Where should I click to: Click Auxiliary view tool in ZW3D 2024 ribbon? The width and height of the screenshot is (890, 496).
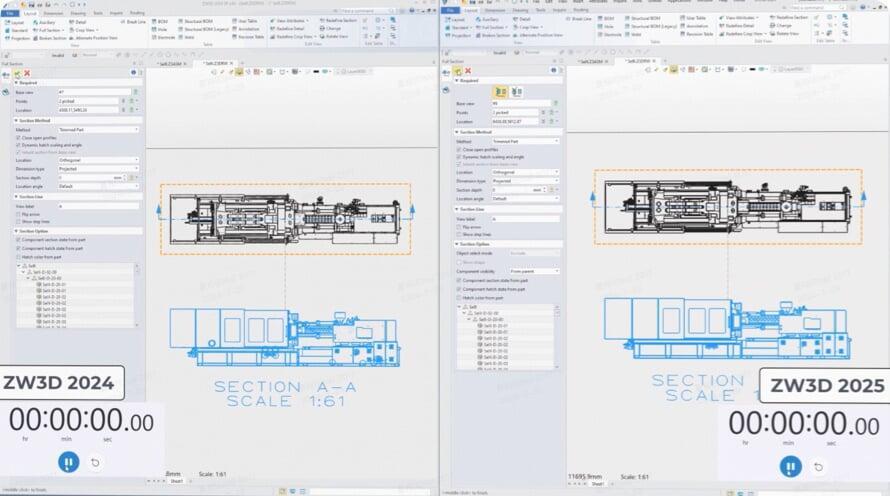(43, 22)
